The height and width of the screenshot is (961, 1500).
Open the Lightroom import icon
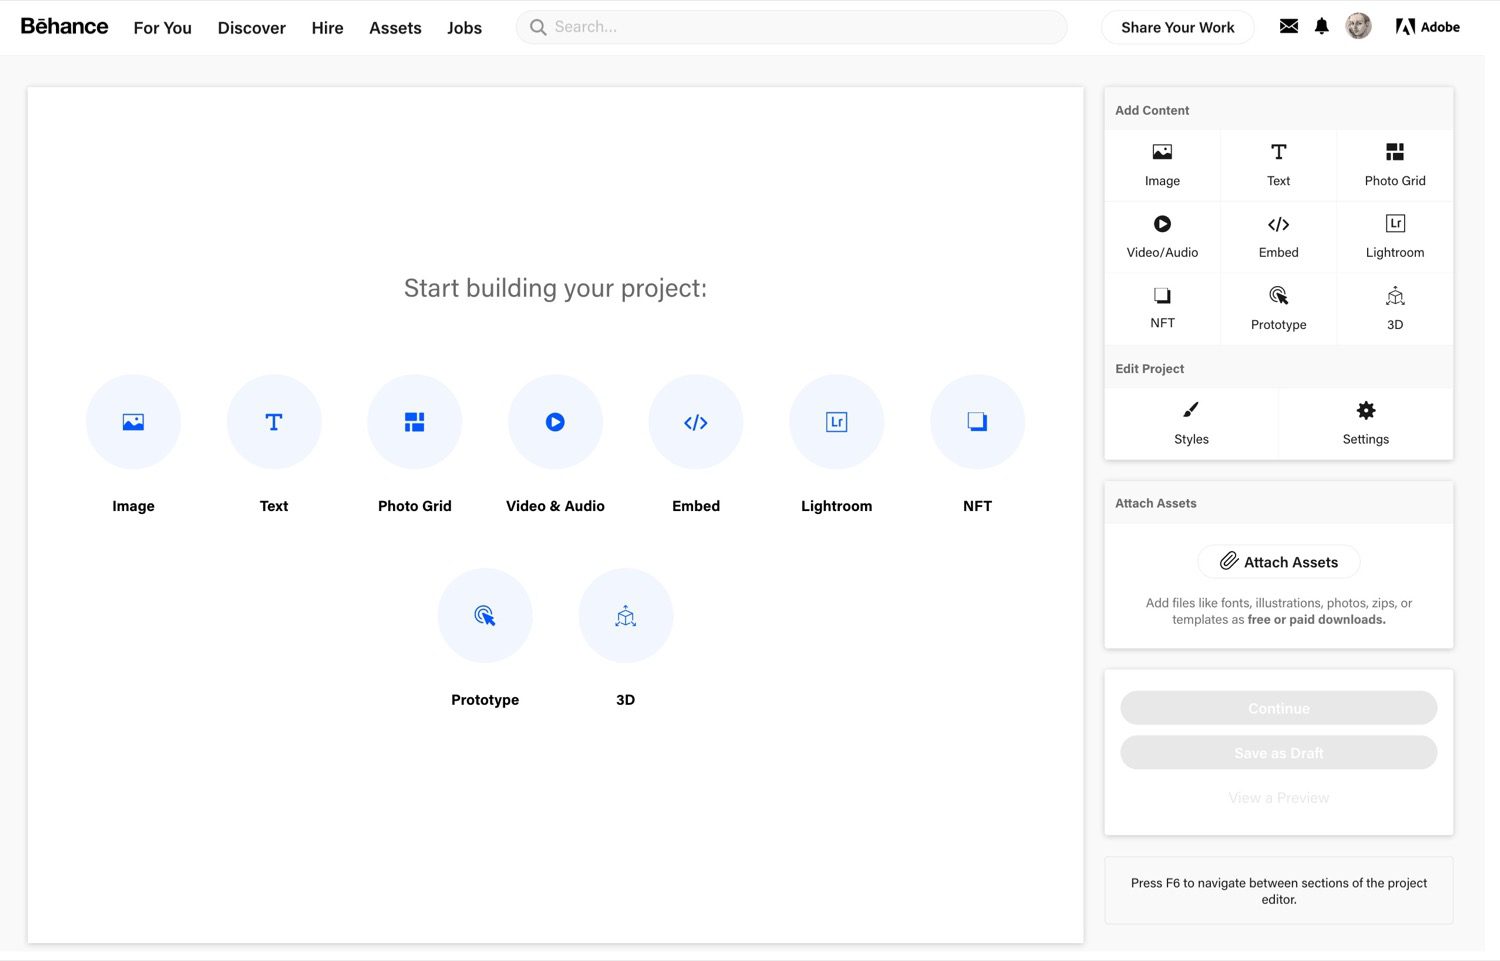click(1394, 224)
